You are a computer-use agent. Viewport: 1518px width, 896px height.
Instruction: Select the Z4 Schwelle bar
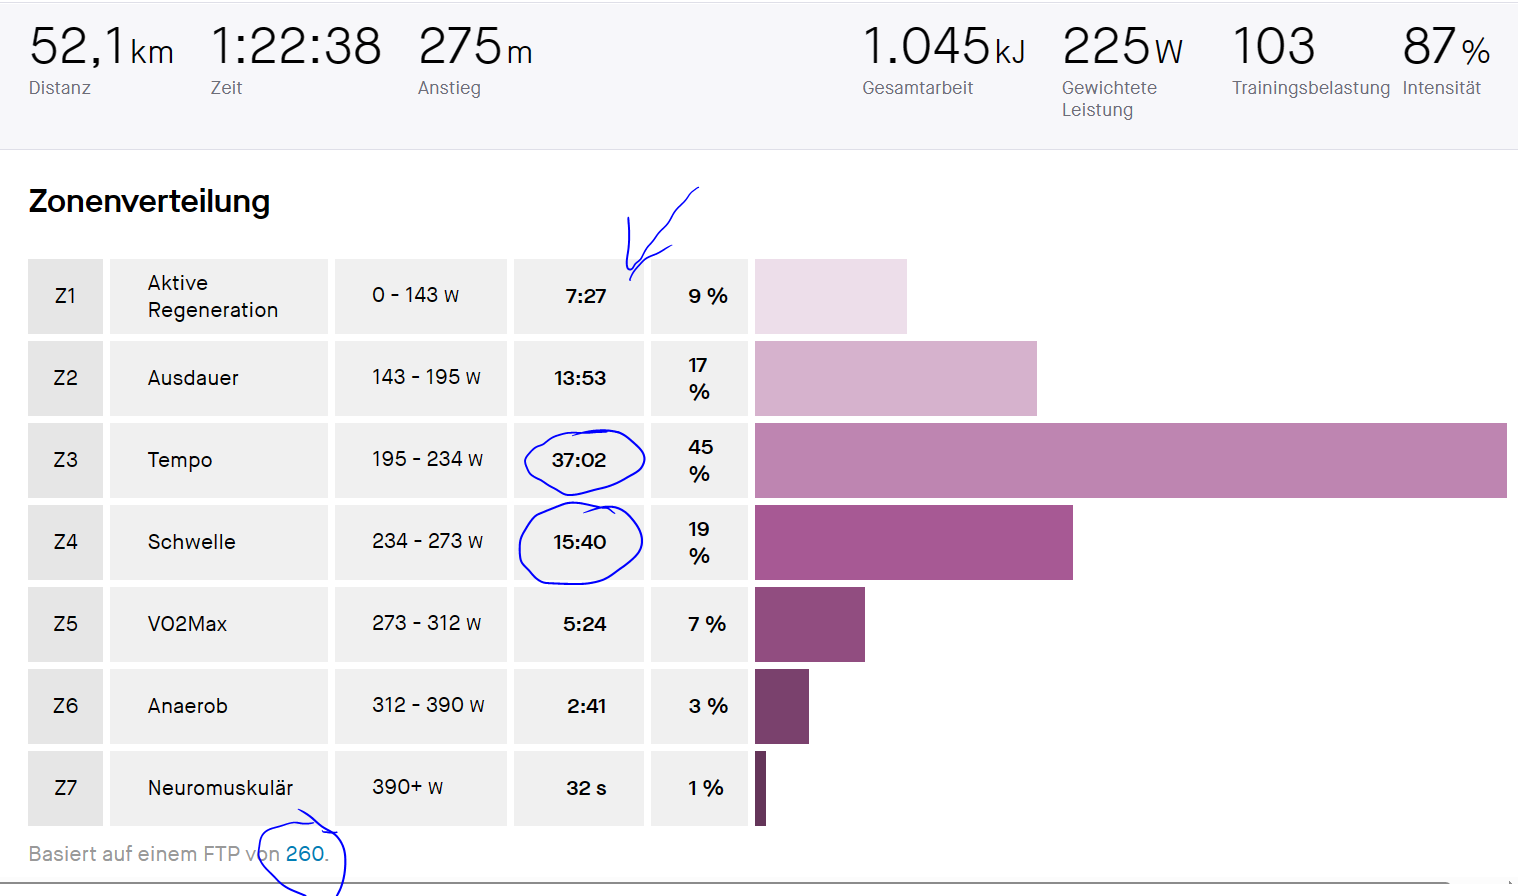coord(913,542)
